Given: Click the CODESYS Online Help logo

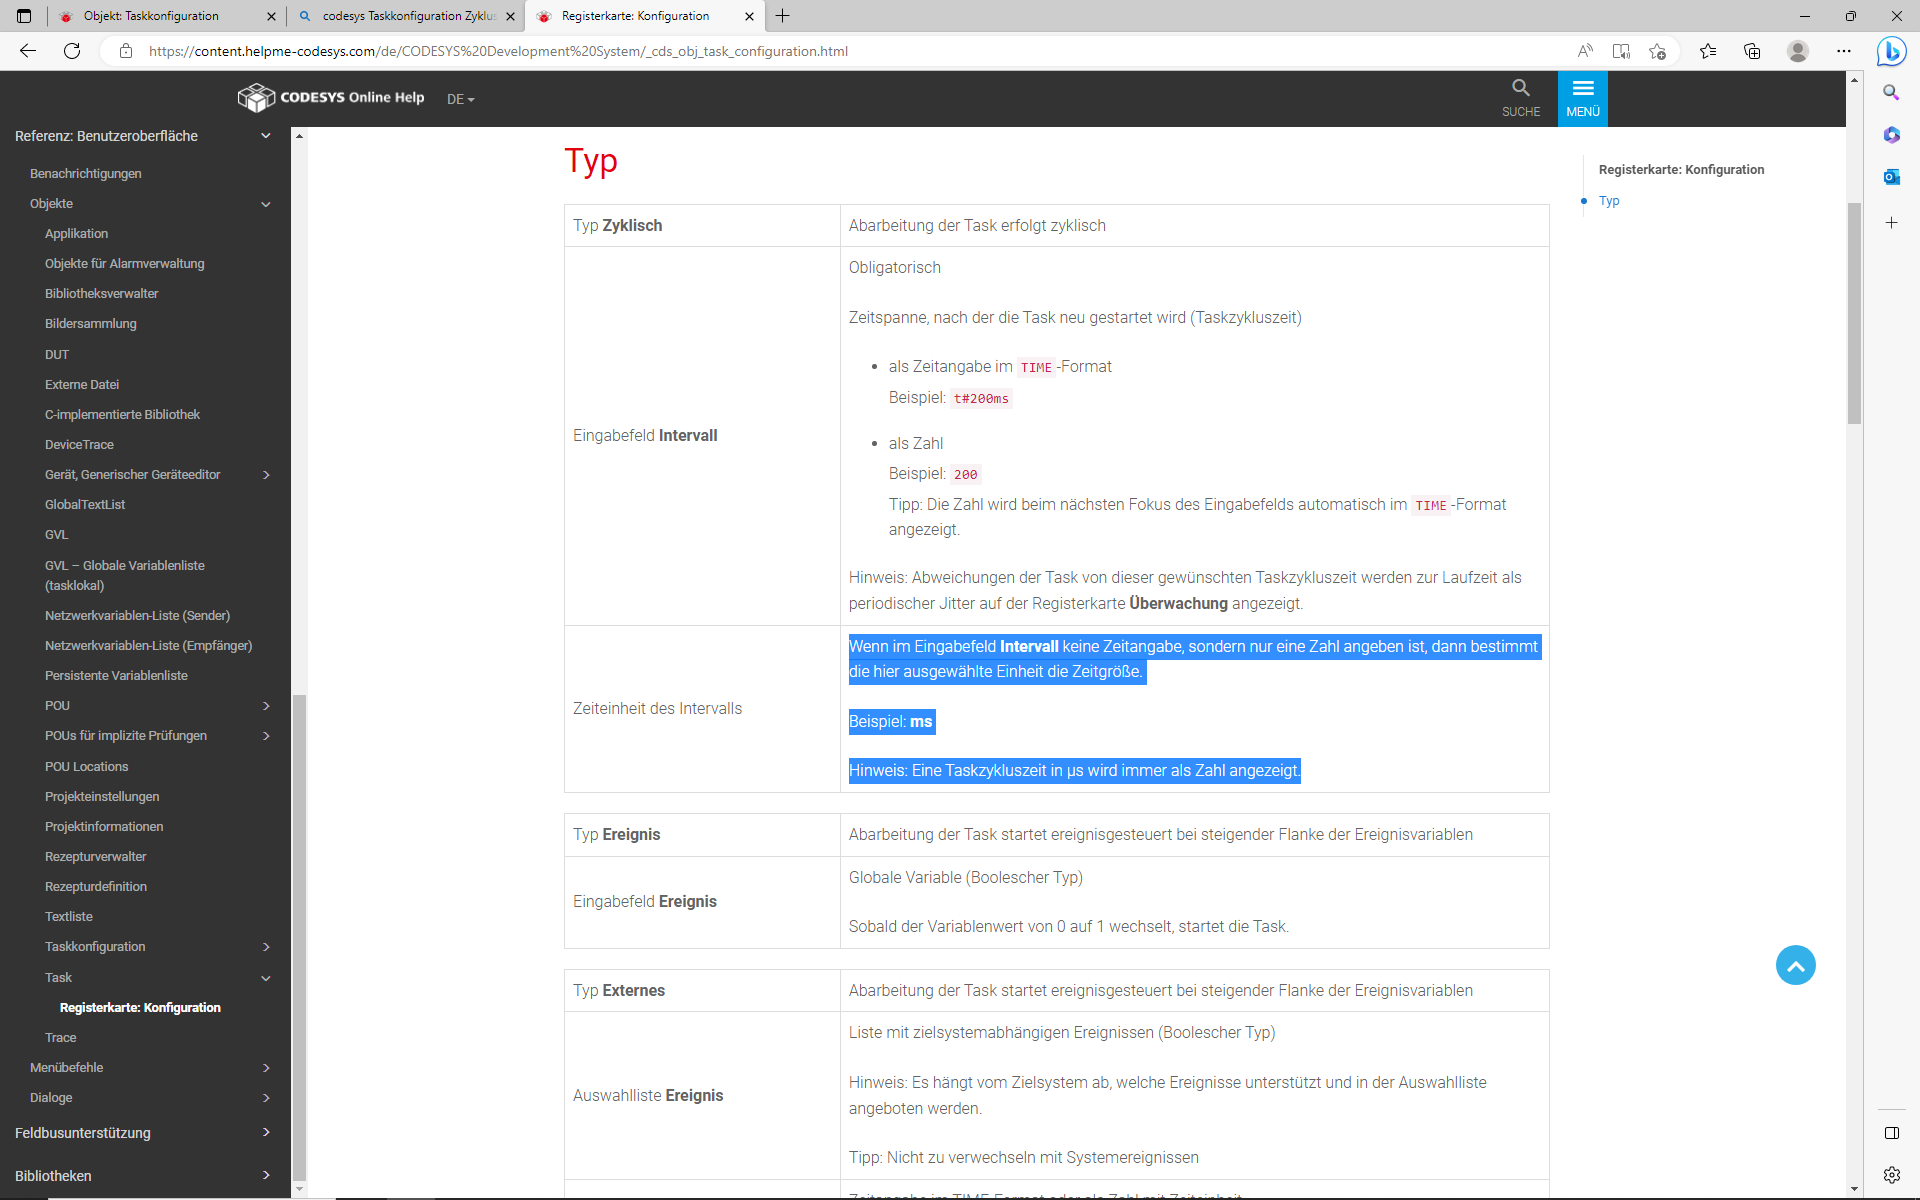Looking at the screenshot, I should [x=331, y=98].
